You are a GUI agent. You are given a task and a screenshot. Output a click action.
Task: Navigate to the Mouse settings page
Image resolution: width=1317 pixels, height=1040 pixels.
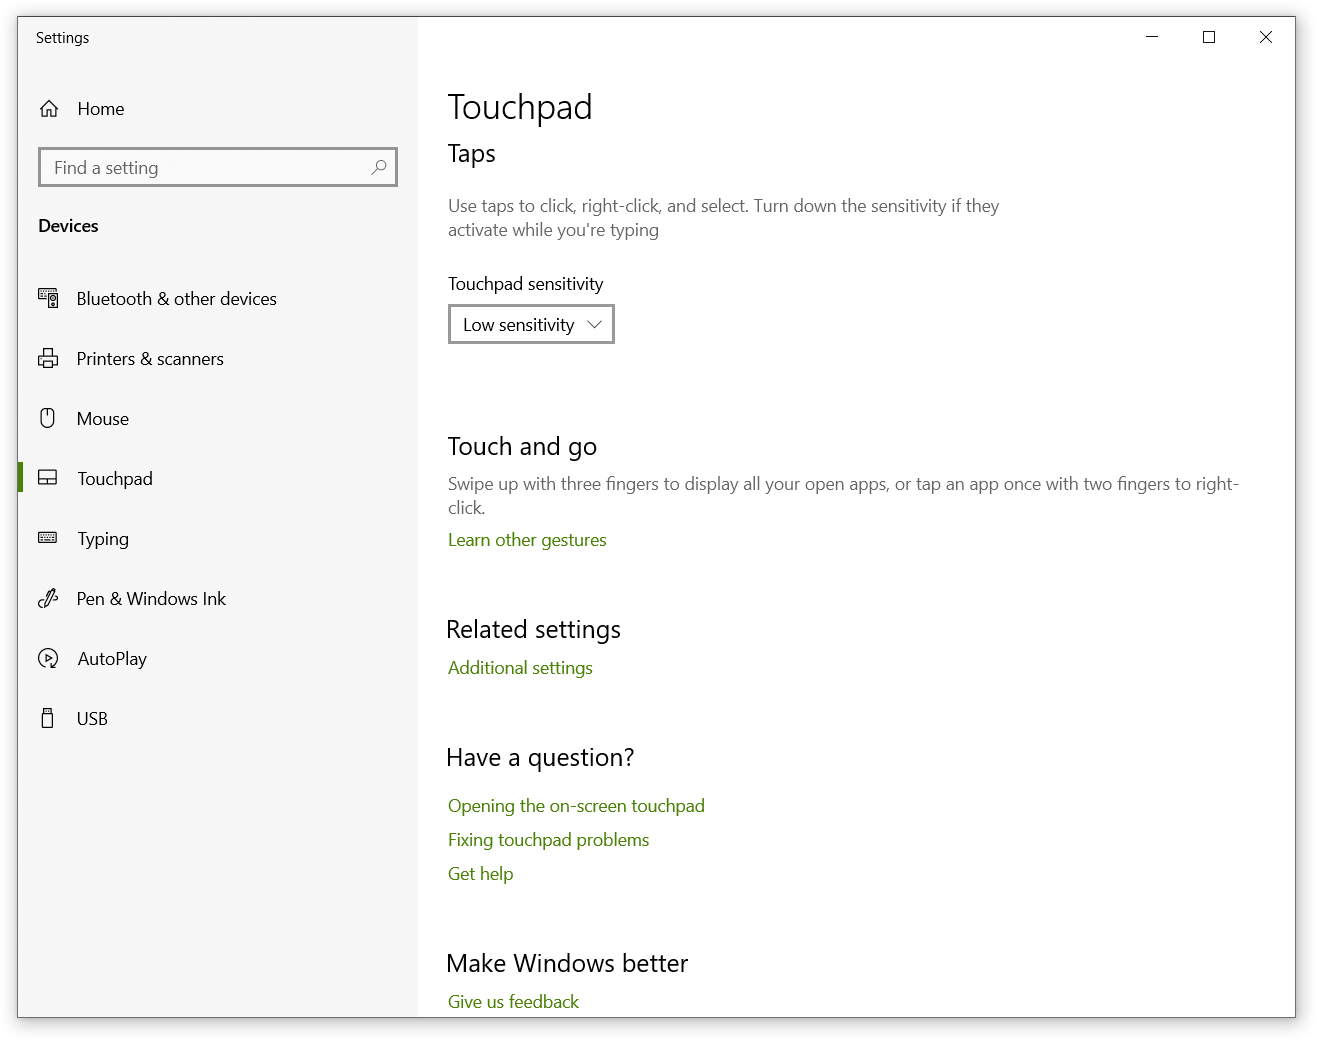[x=103, y=418]
